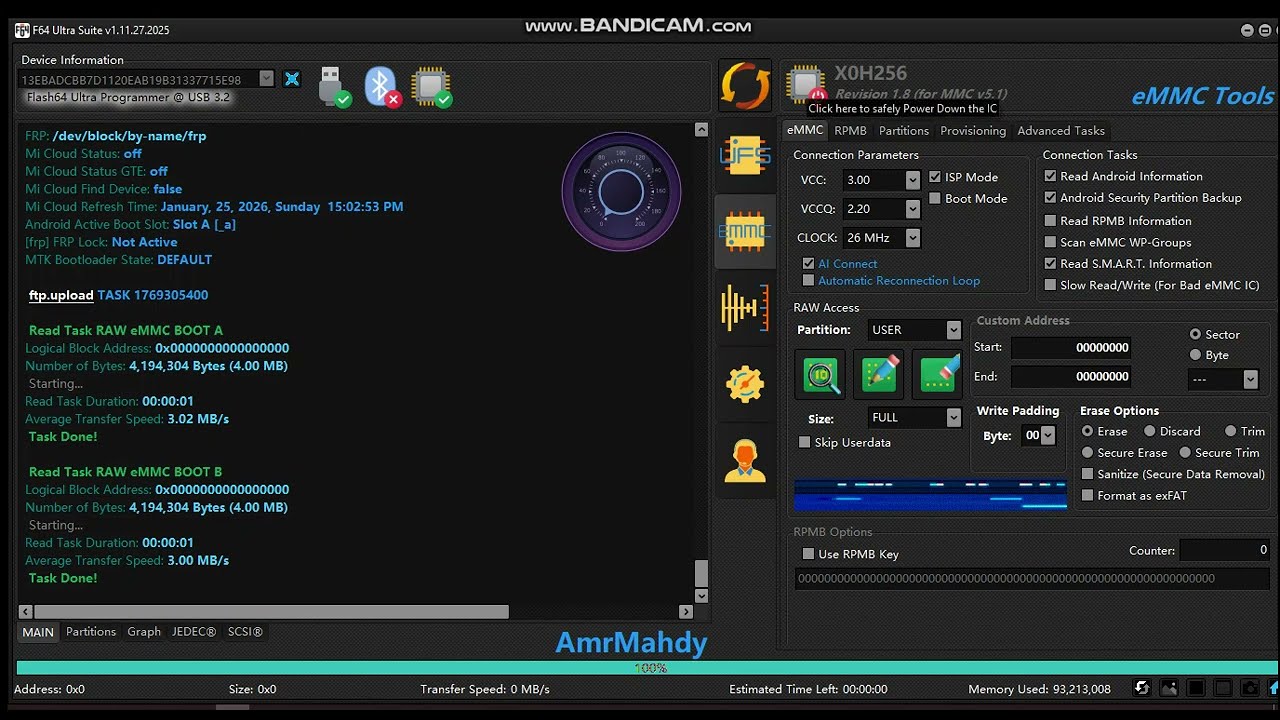Viewport: 1280px width, 720px height.
Task: Click the Read RAW magnifier button
Action: tap(821, 374)
